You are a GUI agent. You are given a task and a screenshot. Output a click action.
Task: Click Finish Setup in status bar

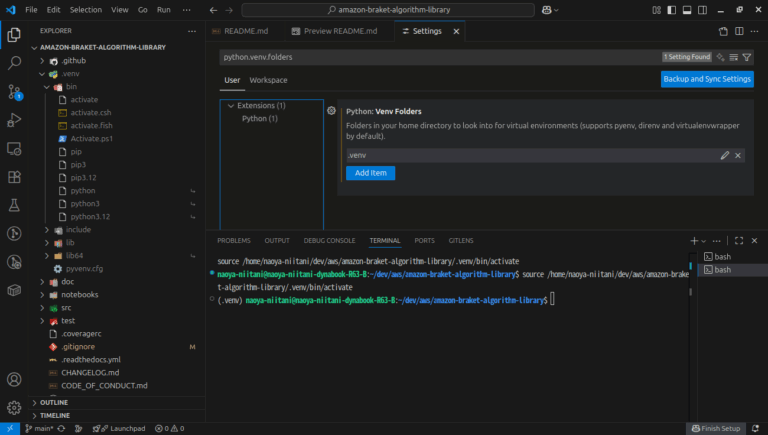(716, 429)
